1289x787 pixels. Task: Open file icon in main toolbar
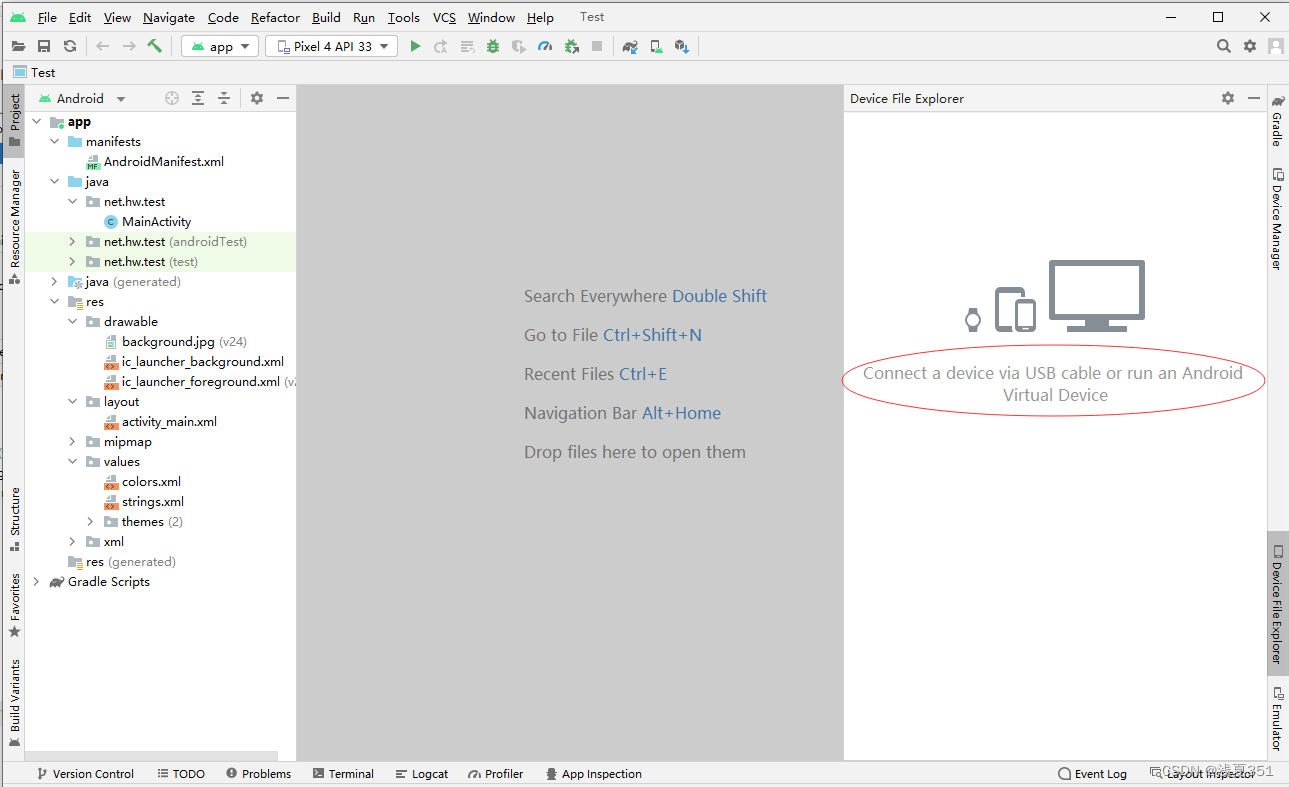18,46
